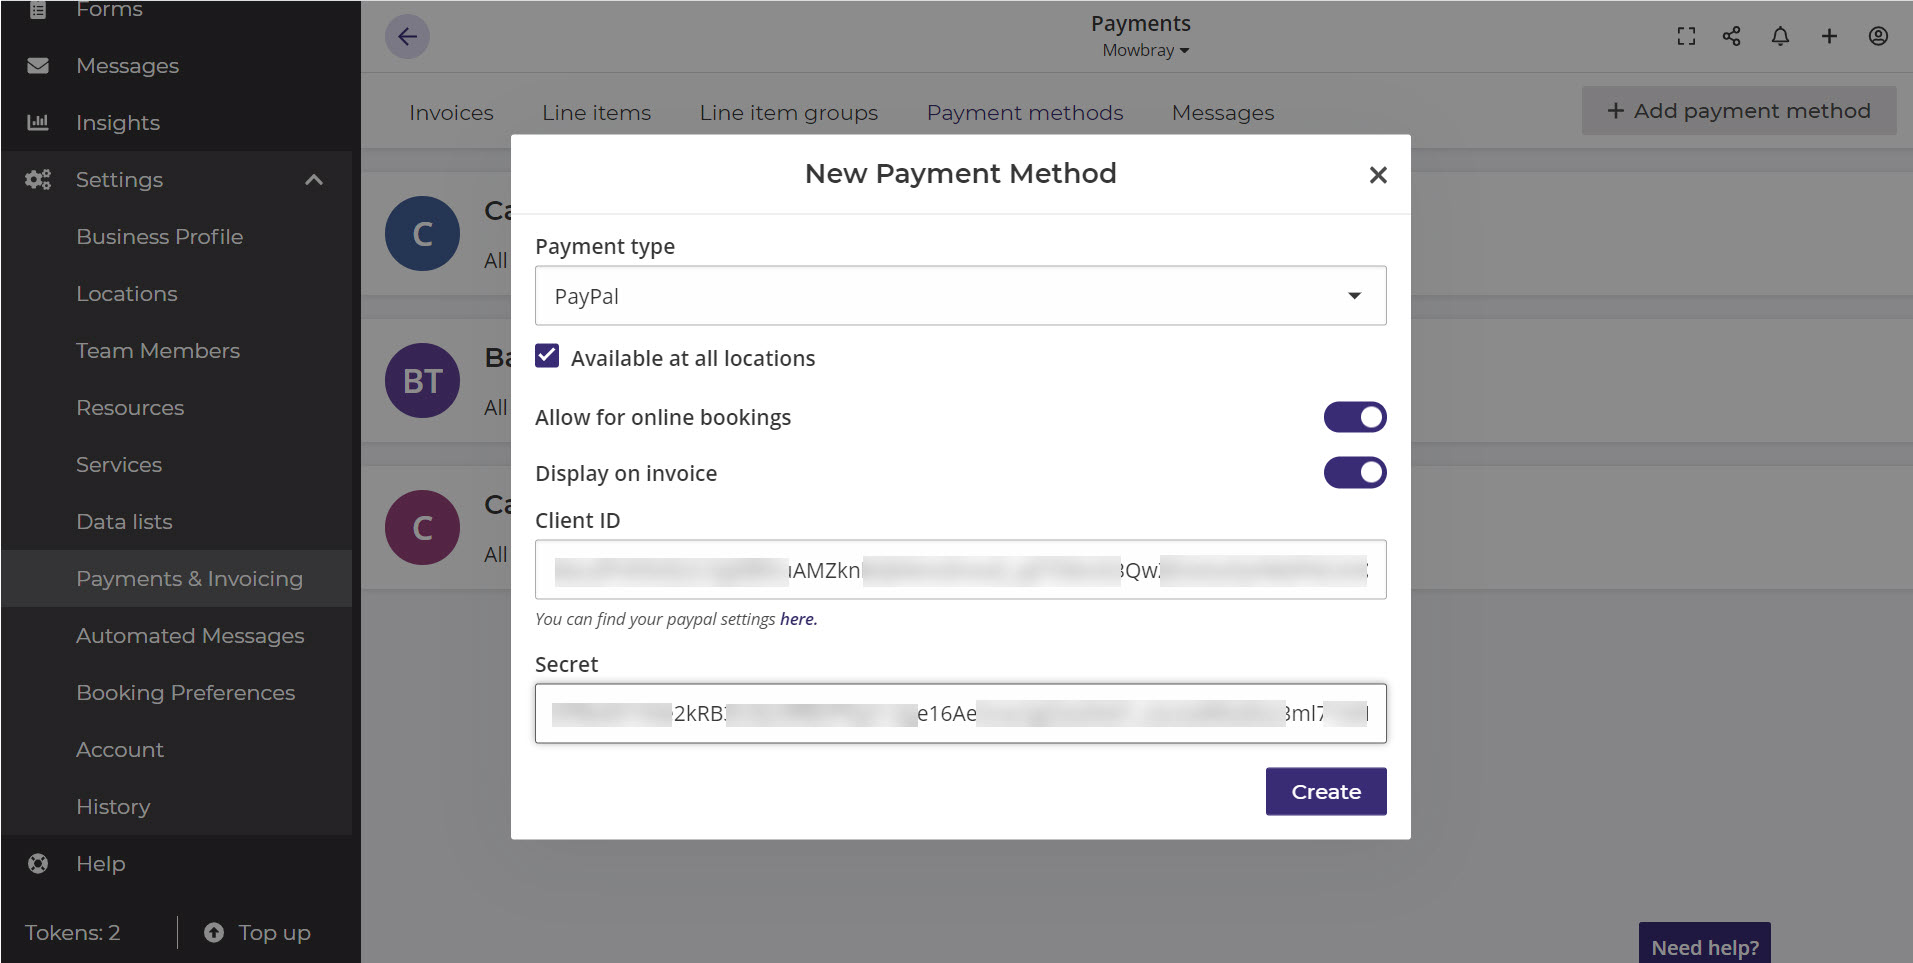Click the Insights chart icon in sidebar

coord(38,122)
